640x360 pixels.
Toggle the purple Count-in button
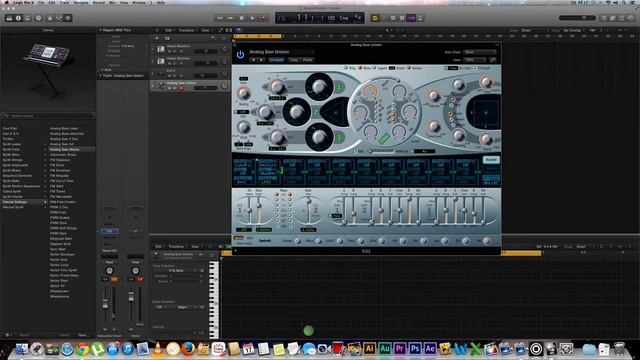411,18
